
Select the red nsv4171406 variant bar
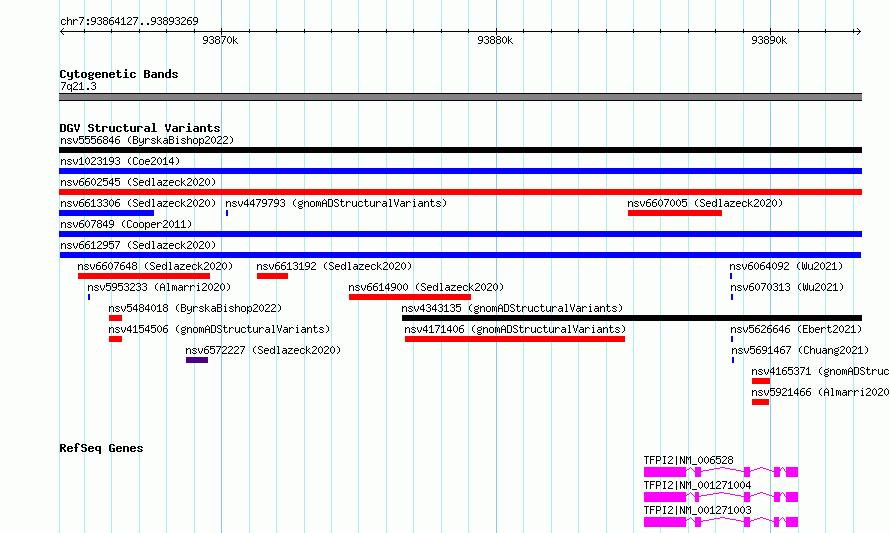pyautogui.click(x=515, y=339)
